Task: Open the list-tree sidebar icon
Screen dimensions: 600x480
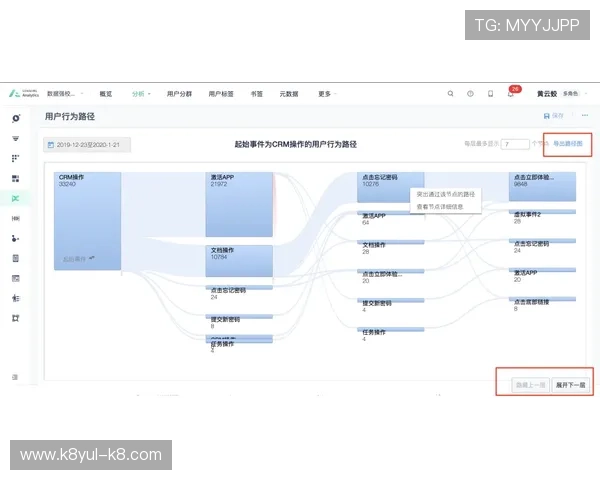Action: point(15,298)
